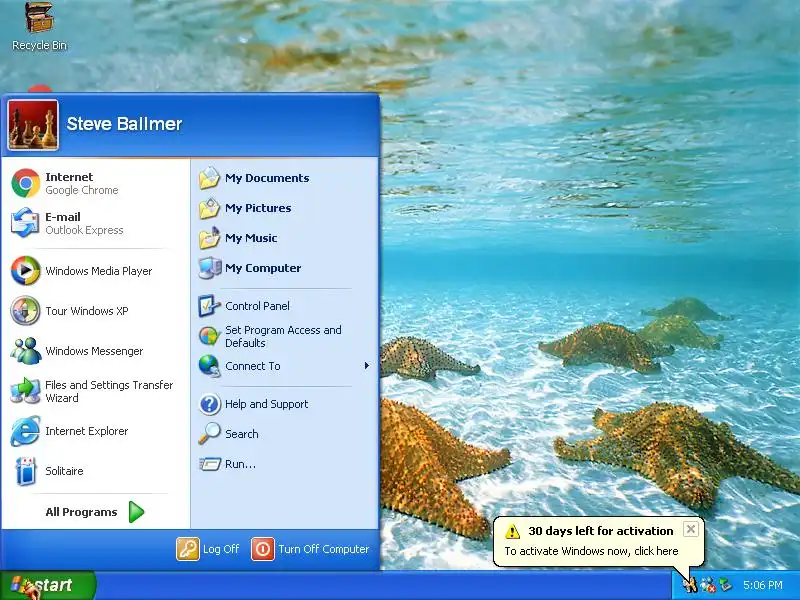Choose the 'Control Panel' menu label
Viewport: 800px width, 600px height.
tap(257, 306)
